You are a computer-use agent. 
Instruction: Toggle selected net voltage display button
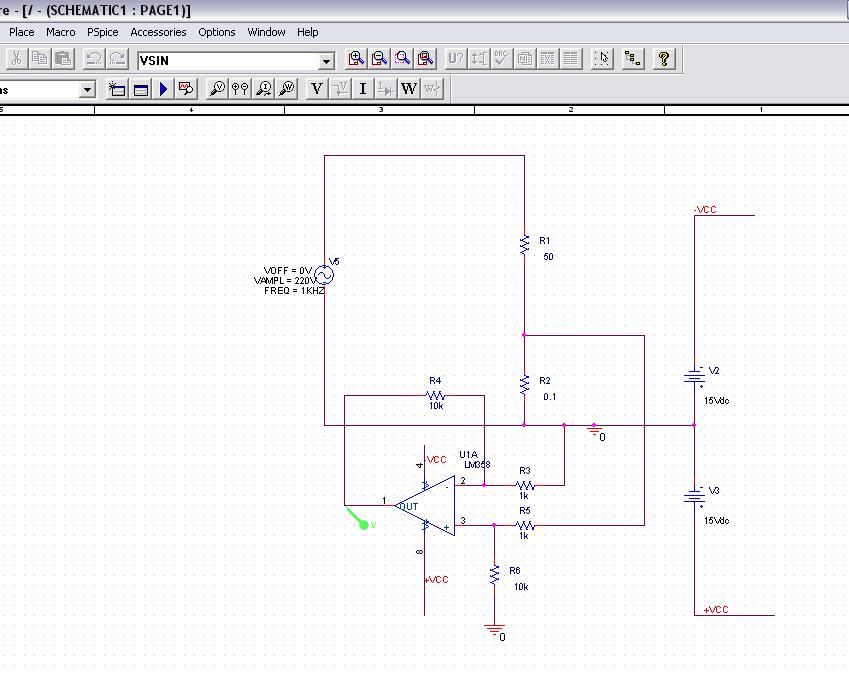(x=340, y=89)
